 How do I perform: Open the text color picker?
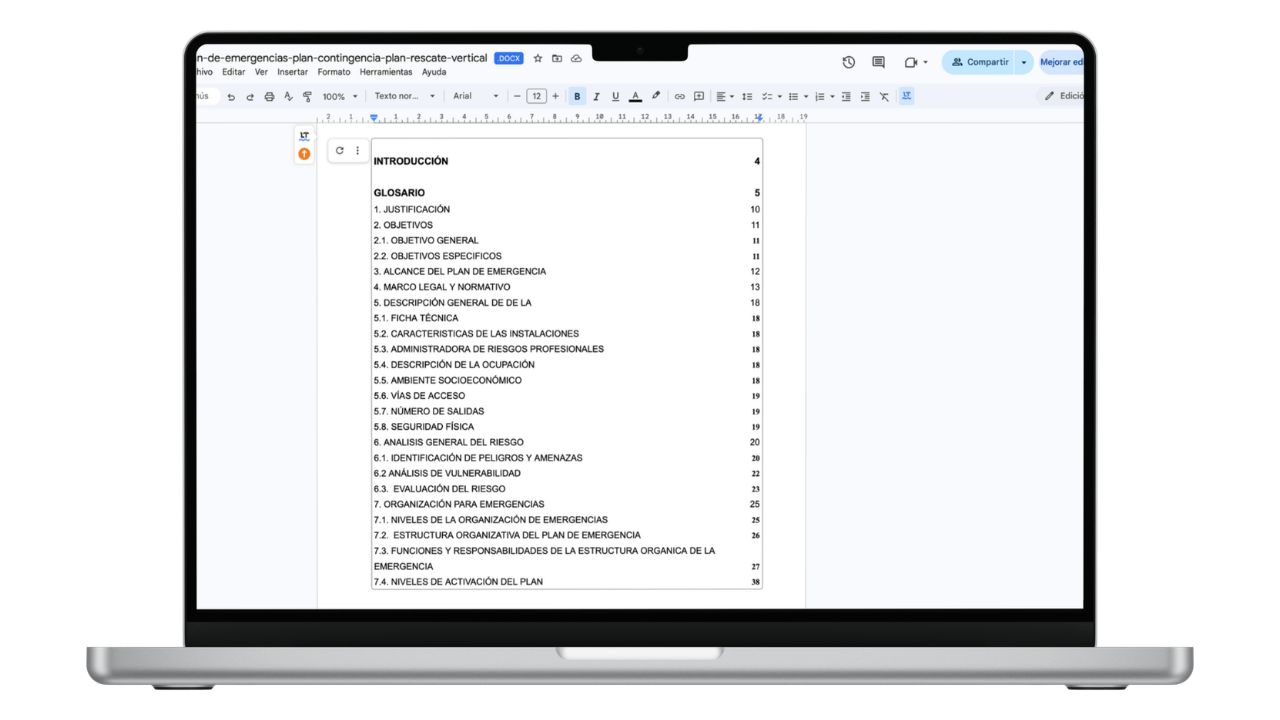635,97
